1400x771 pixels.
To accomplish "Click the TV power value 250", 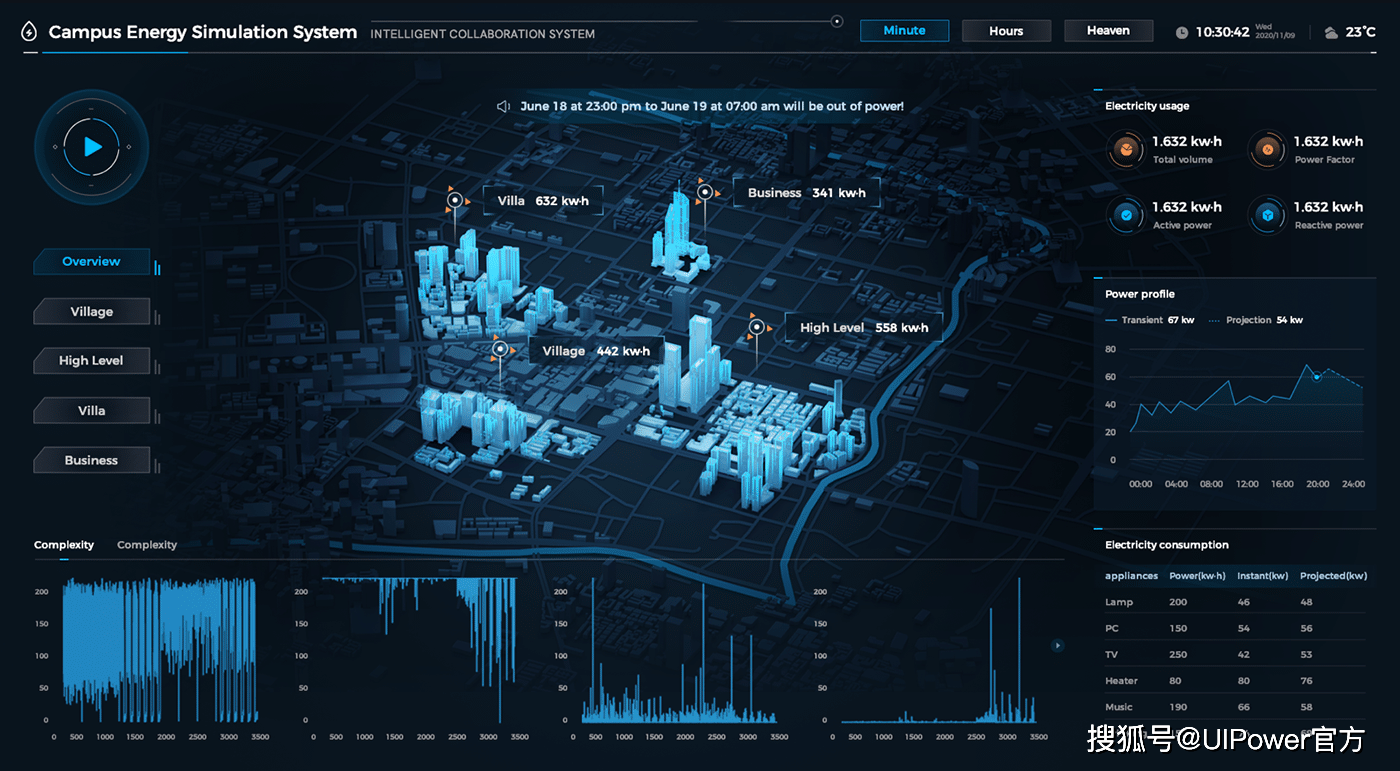I will pos(1178,655).
